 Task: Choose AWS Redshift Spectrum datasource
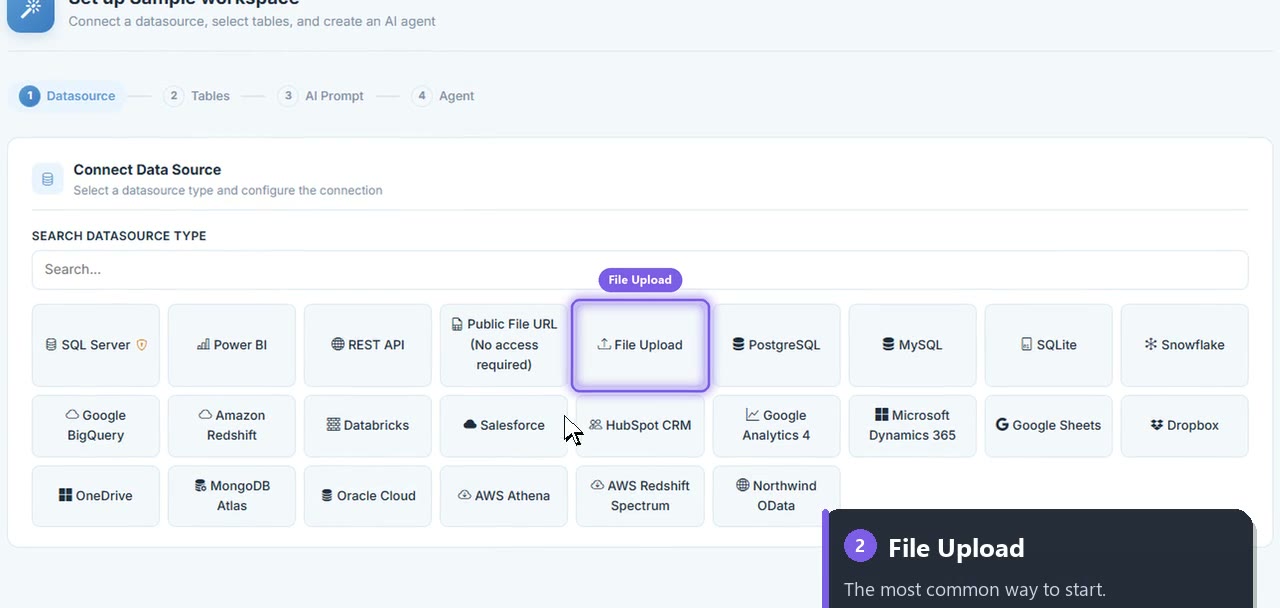(640, 495)
